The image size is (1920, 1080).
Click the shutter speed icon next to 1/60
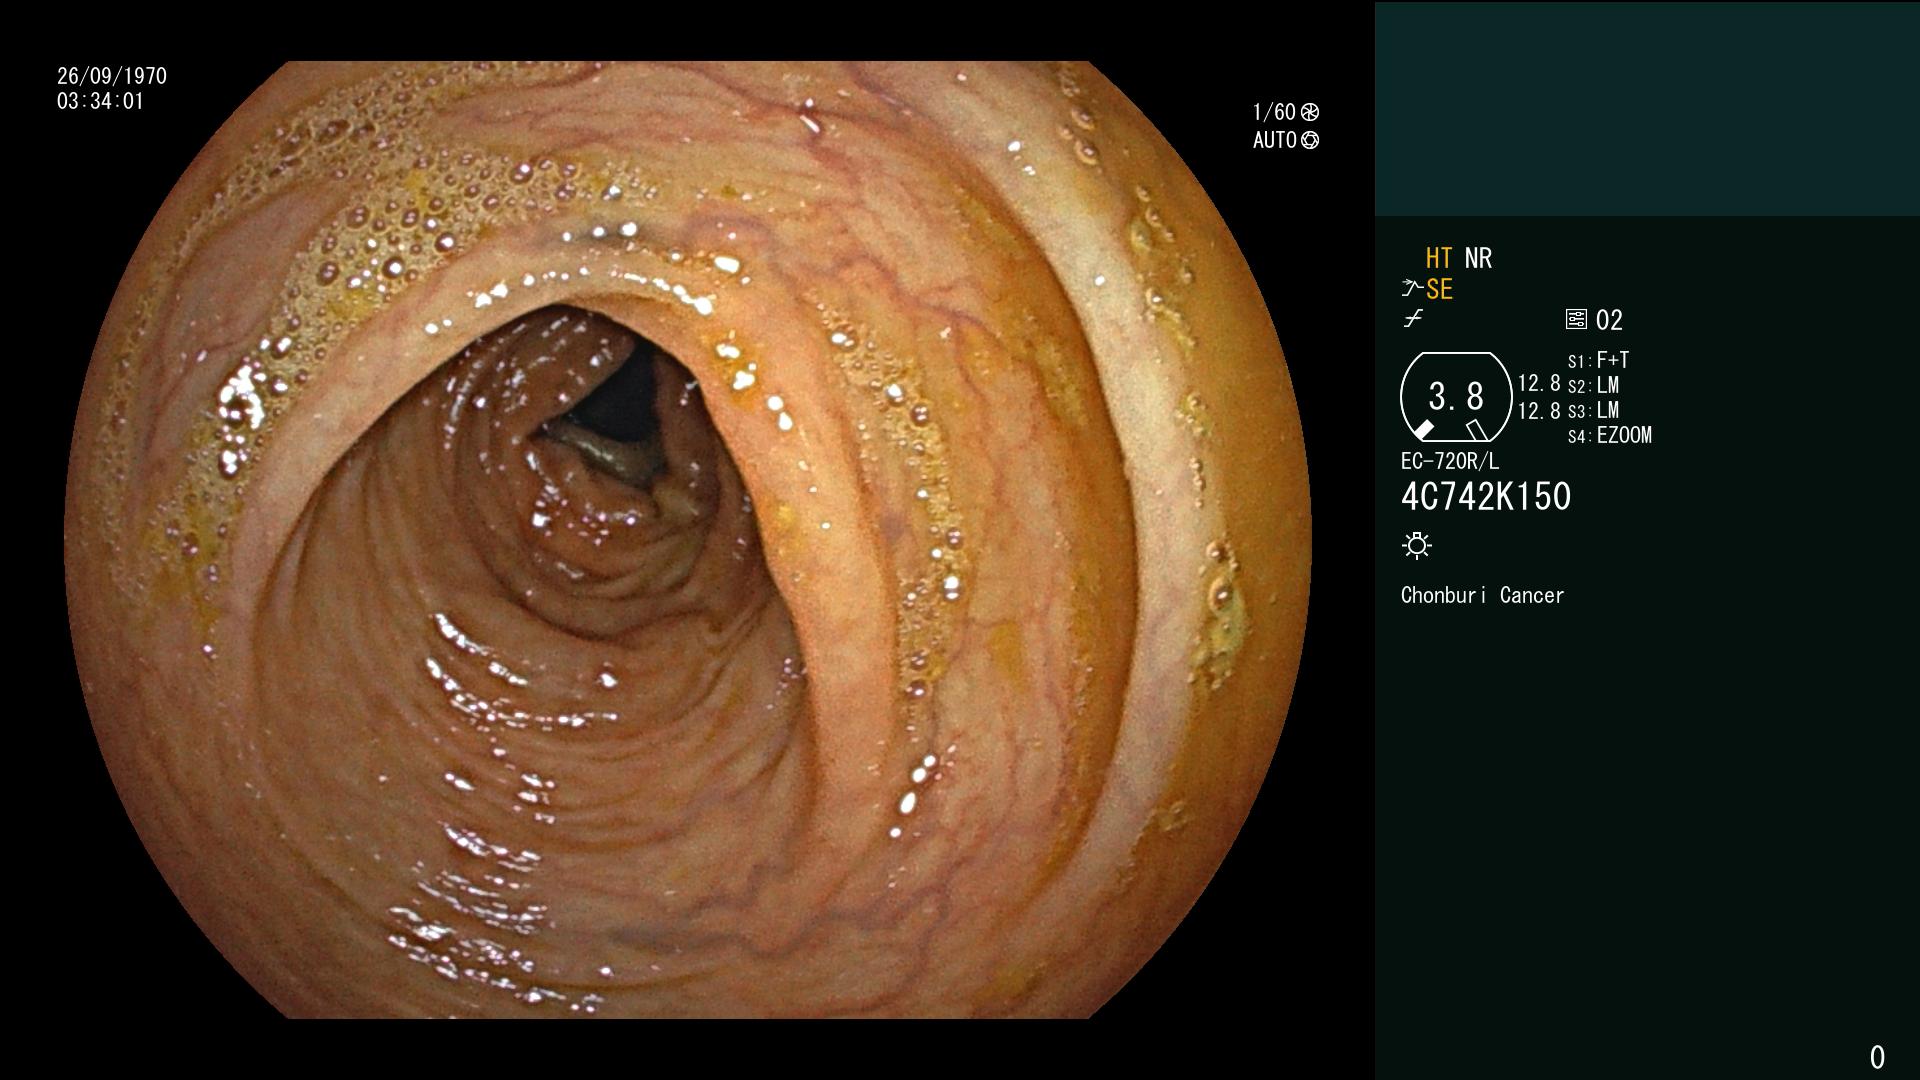point(1310,112)
